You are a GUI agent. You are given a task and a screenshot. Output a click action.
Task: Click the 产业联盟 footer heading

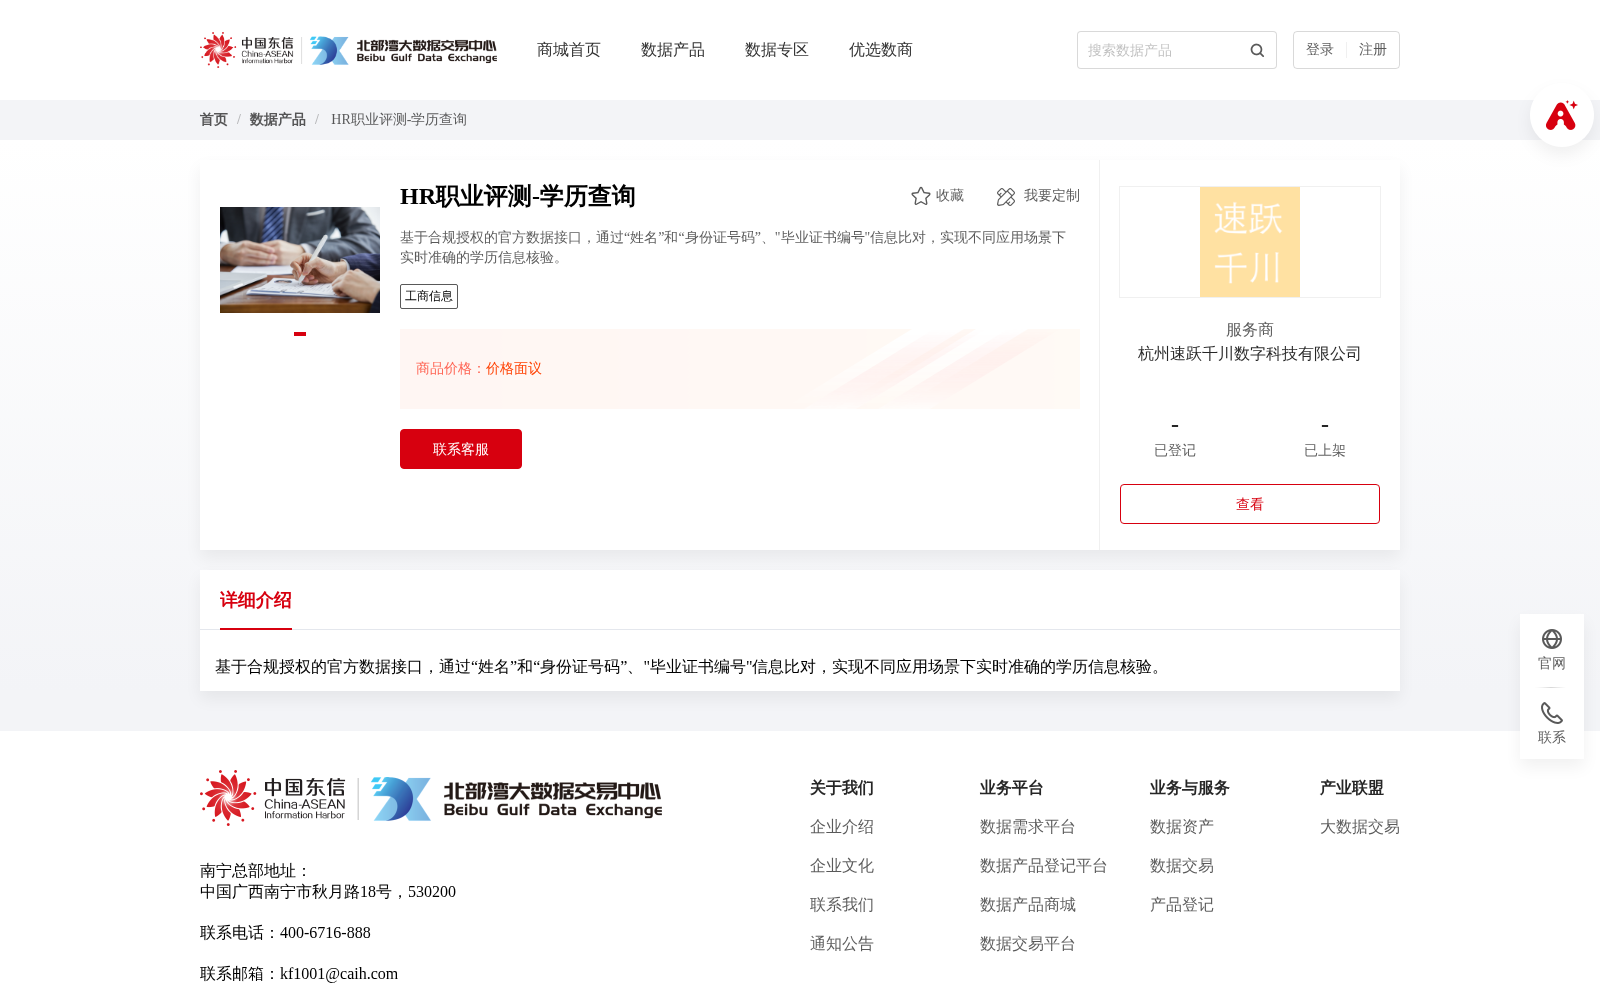(1352, 788)
